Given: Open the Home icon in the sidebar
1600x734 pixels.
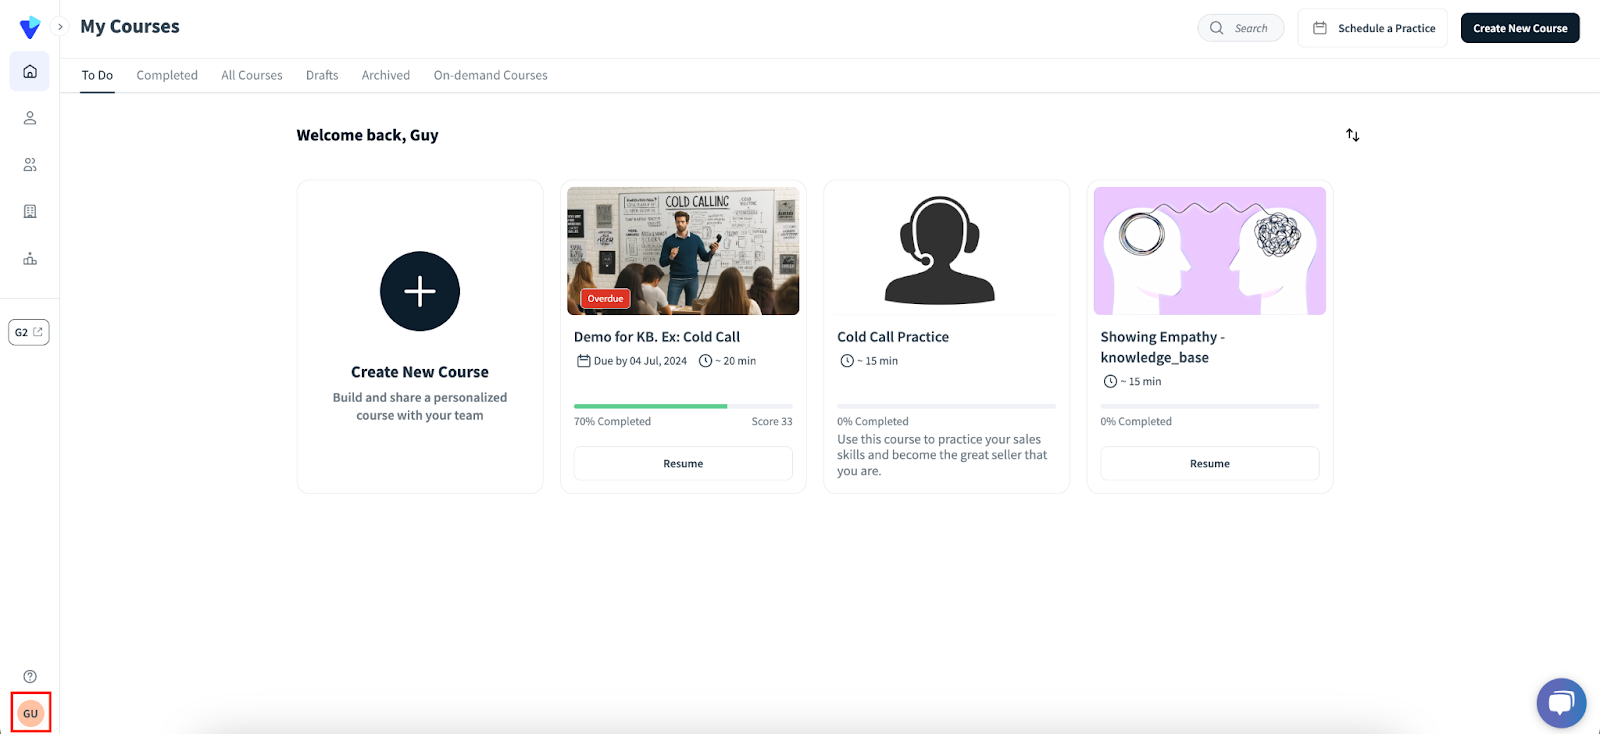Looking at the screenshot, I should coord(30,72).
